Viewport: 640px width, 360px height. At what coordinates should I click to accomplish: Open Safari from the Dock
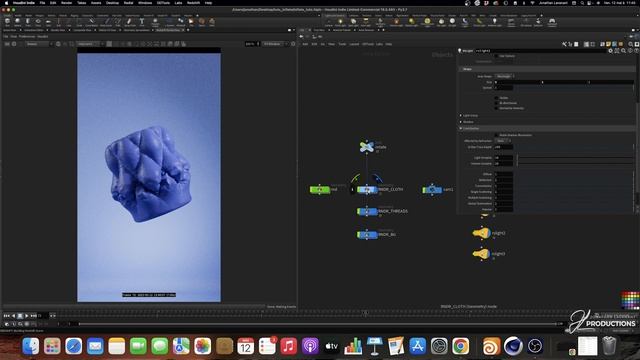click(73, 346)
